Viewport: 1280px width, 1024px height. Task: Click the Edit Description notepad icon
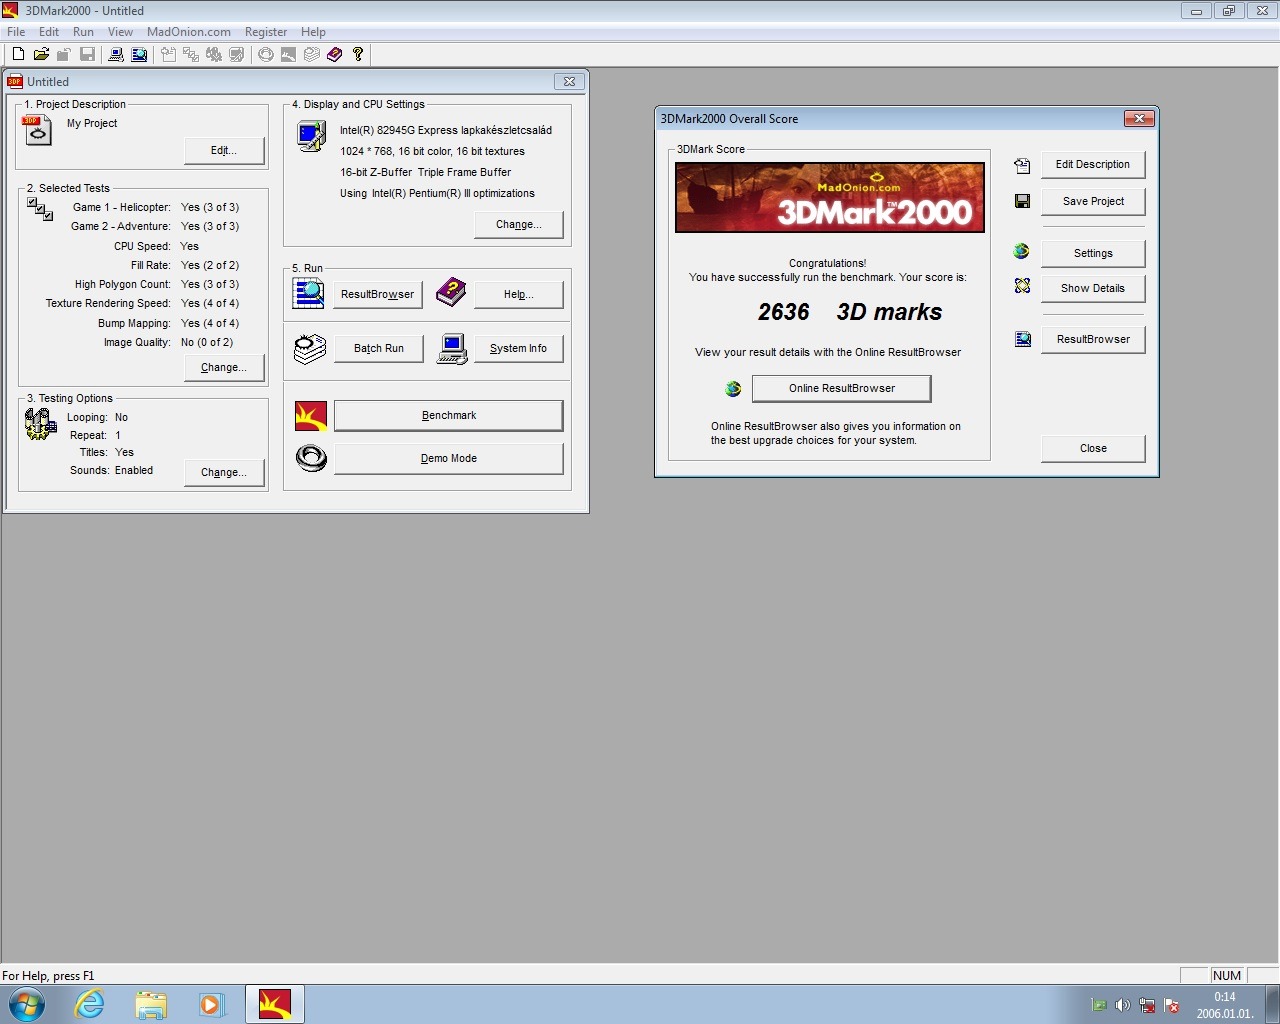tap(1022, 165)
